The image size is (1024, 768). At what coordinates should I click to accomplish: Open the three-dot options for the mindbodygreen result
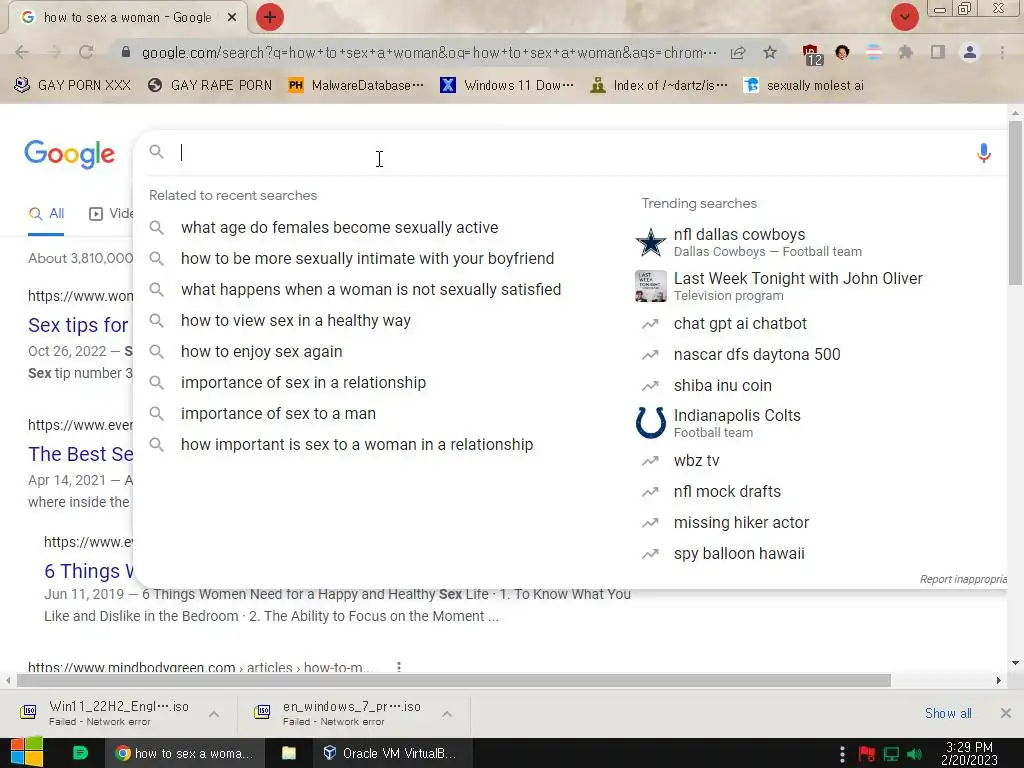coord(398,667)
